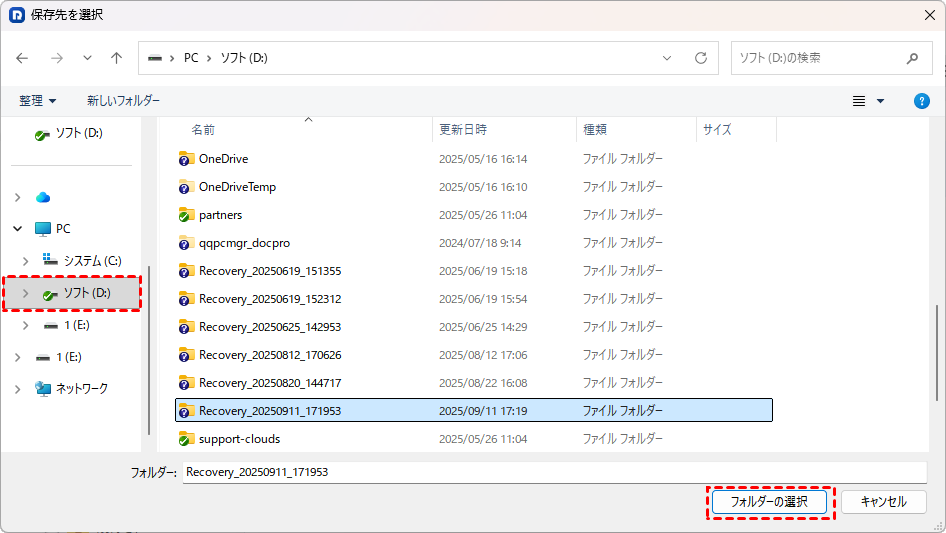This screenshot has width=946, height=533.
Task: Click the support-clouds folder name
Action: coord(240,439)
